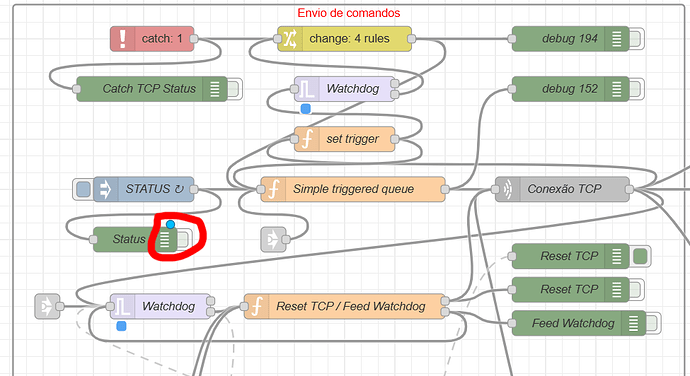Viewport: 690px width, 376px height.
Task: Select the upper Watchdog trigger node
Action: click(345, 89)
